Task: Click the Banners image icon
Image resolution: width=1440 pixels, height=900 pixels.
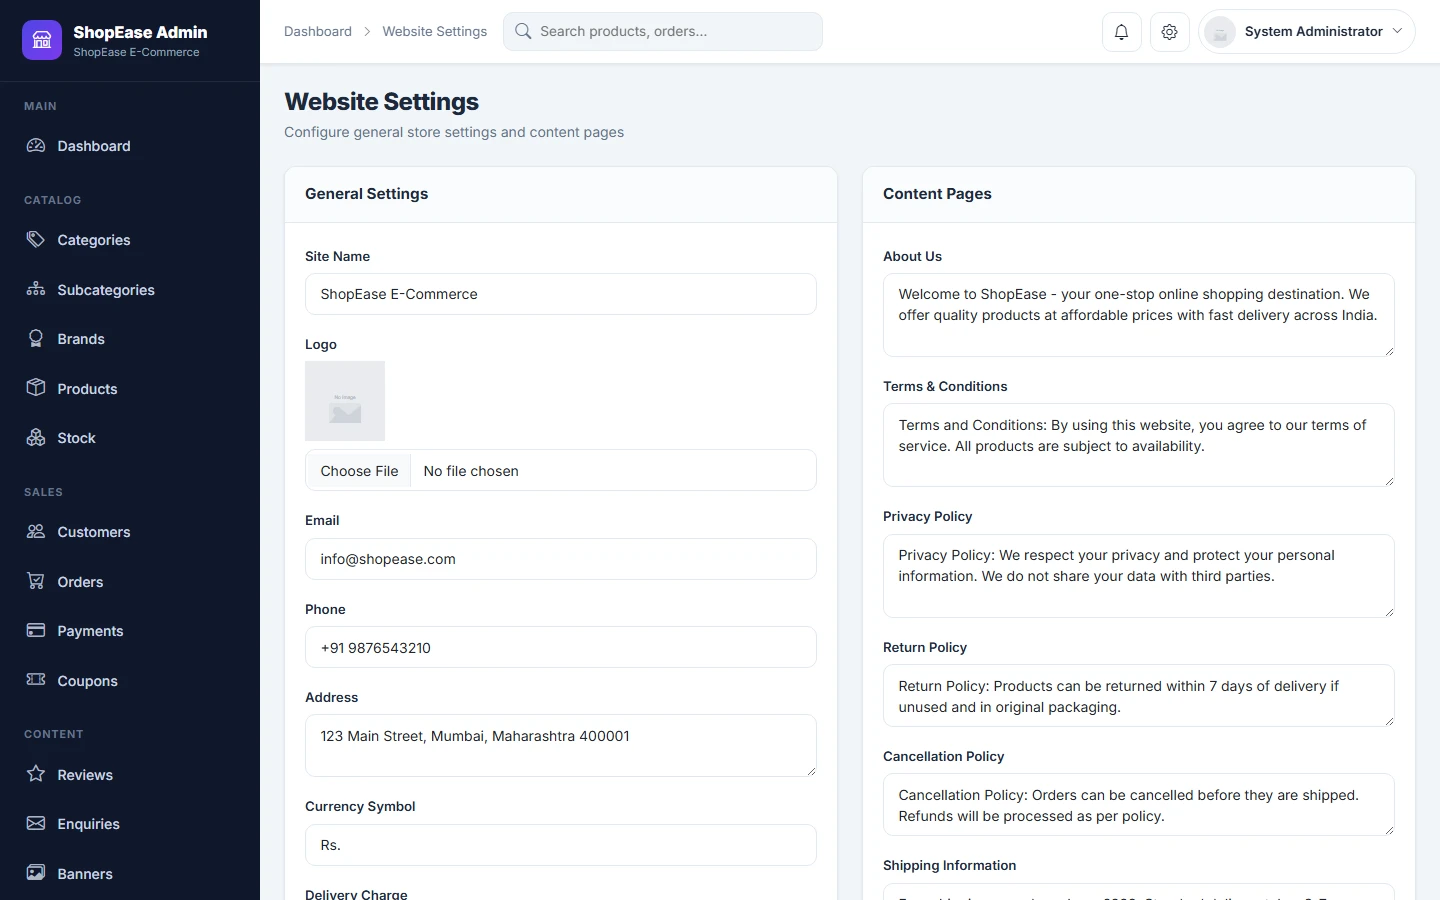Action: (36, 874)
